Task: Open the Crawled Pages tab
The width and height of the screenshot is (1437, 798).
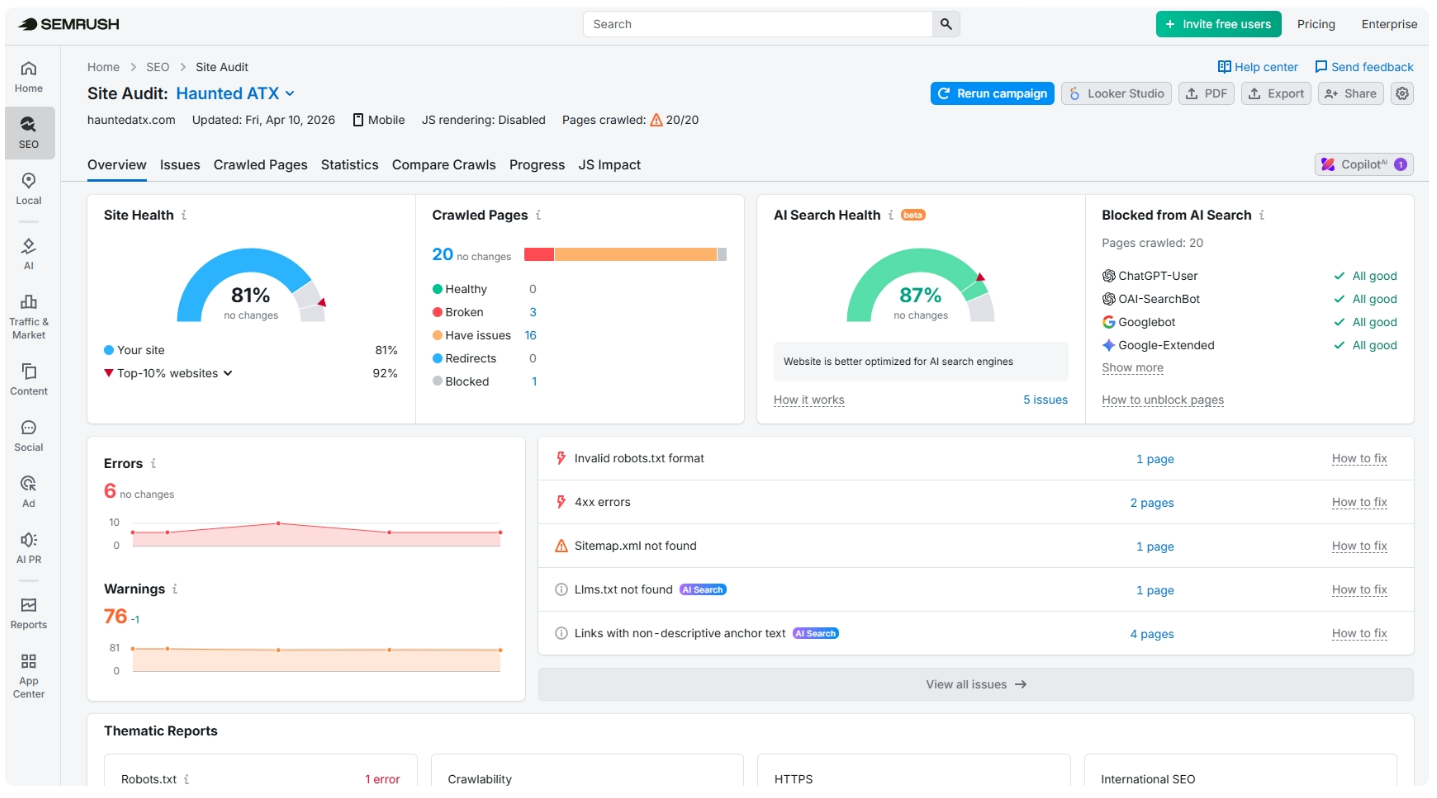Action: point(260,165)
